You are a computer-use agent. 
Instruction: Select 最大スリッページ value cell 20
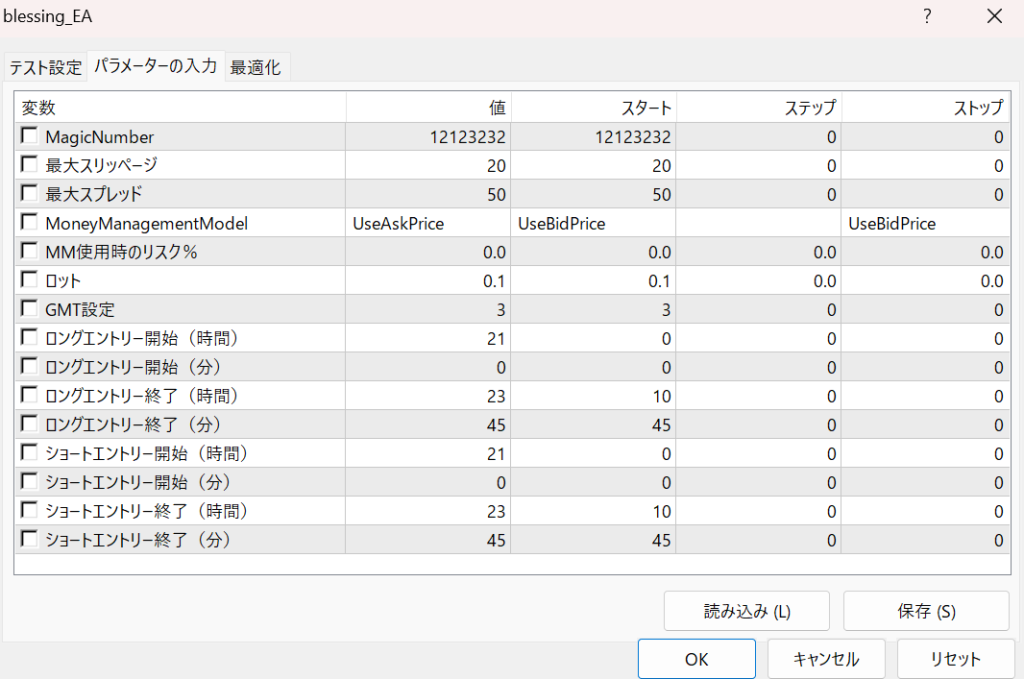[428, 166]
